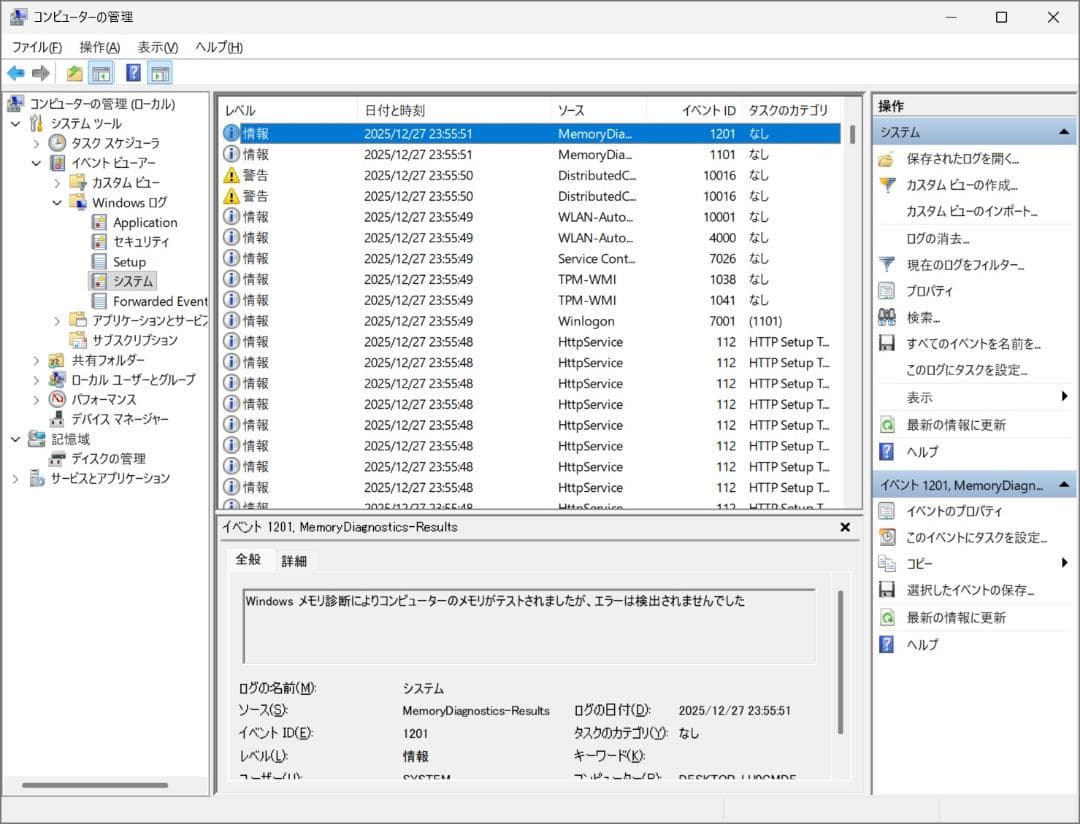Click 選択したイベントの保存 action
The height and width of the screenshot is (824, 1080).
[x=969, y=590]
